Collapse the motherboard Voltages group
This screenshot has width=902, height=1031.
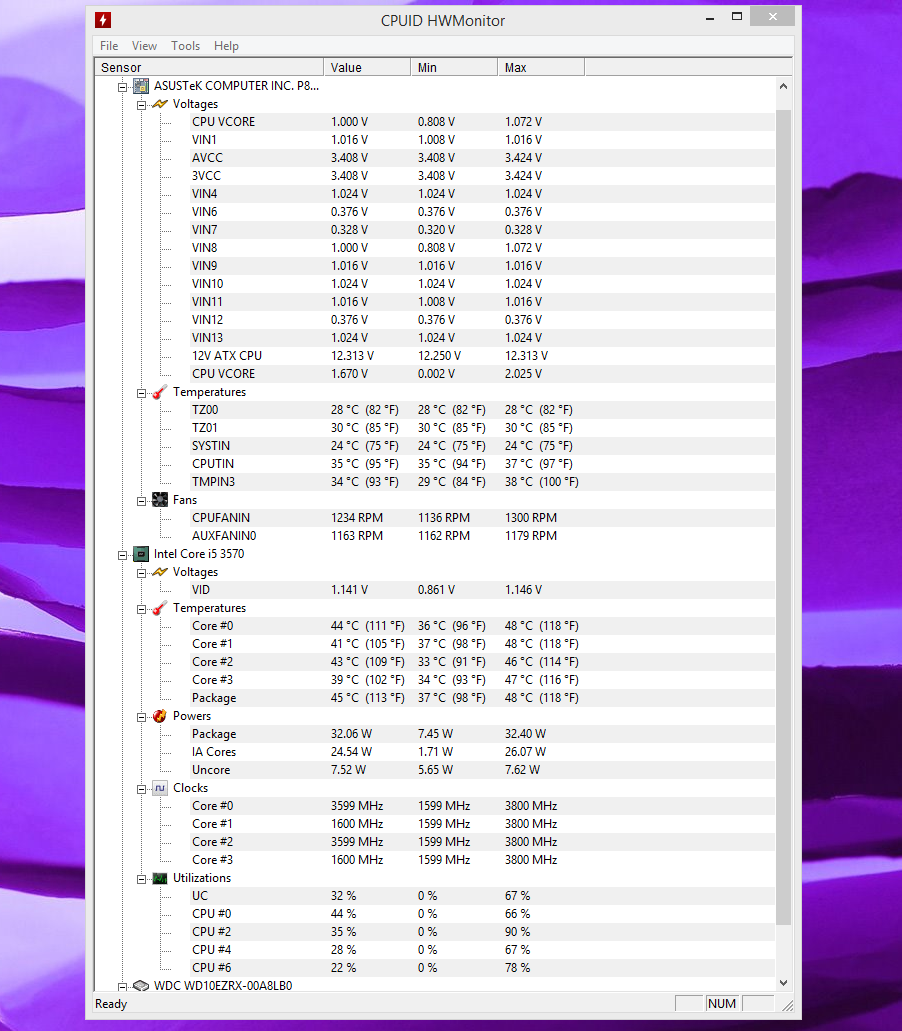click(x=141, y=105)
